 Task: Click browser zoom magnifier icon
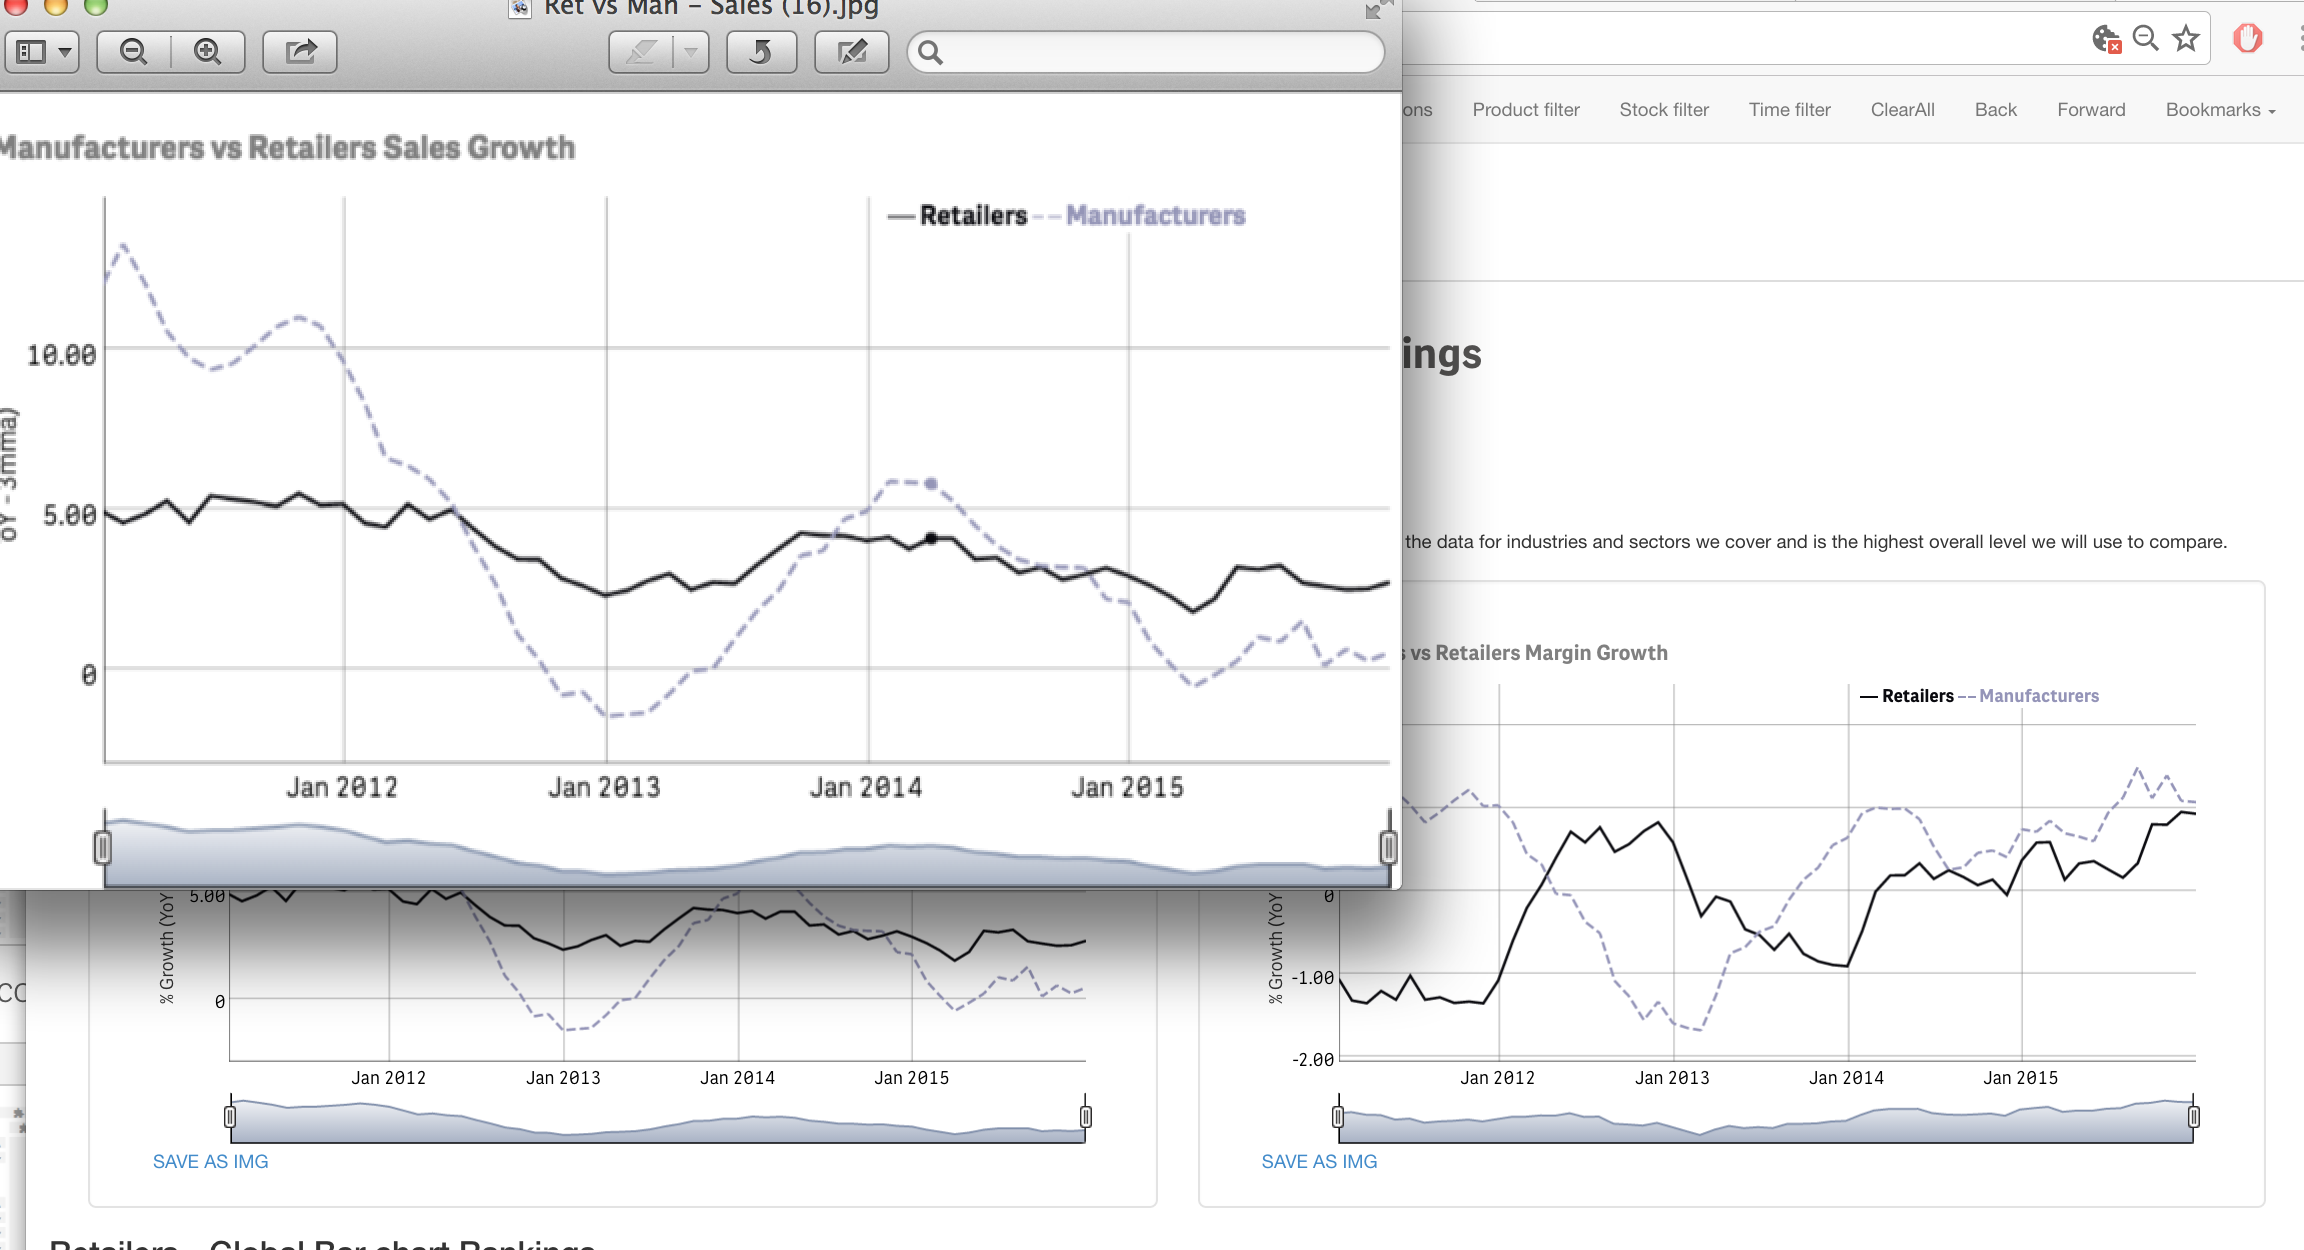(x=2145, y=38)
